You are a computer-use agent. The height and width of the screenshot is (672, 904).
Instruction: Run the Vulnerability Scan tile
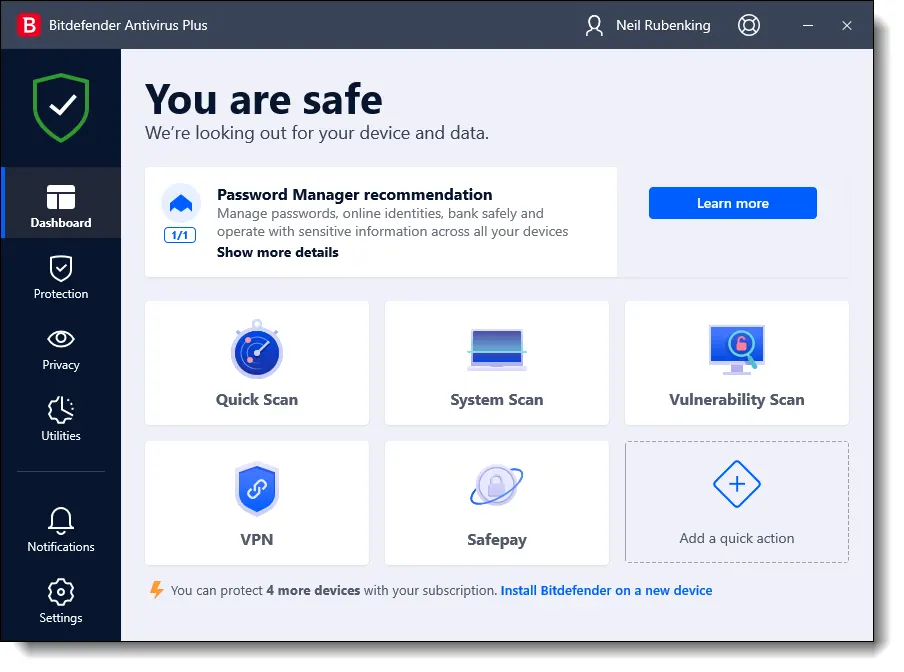[x=737, y=363]
